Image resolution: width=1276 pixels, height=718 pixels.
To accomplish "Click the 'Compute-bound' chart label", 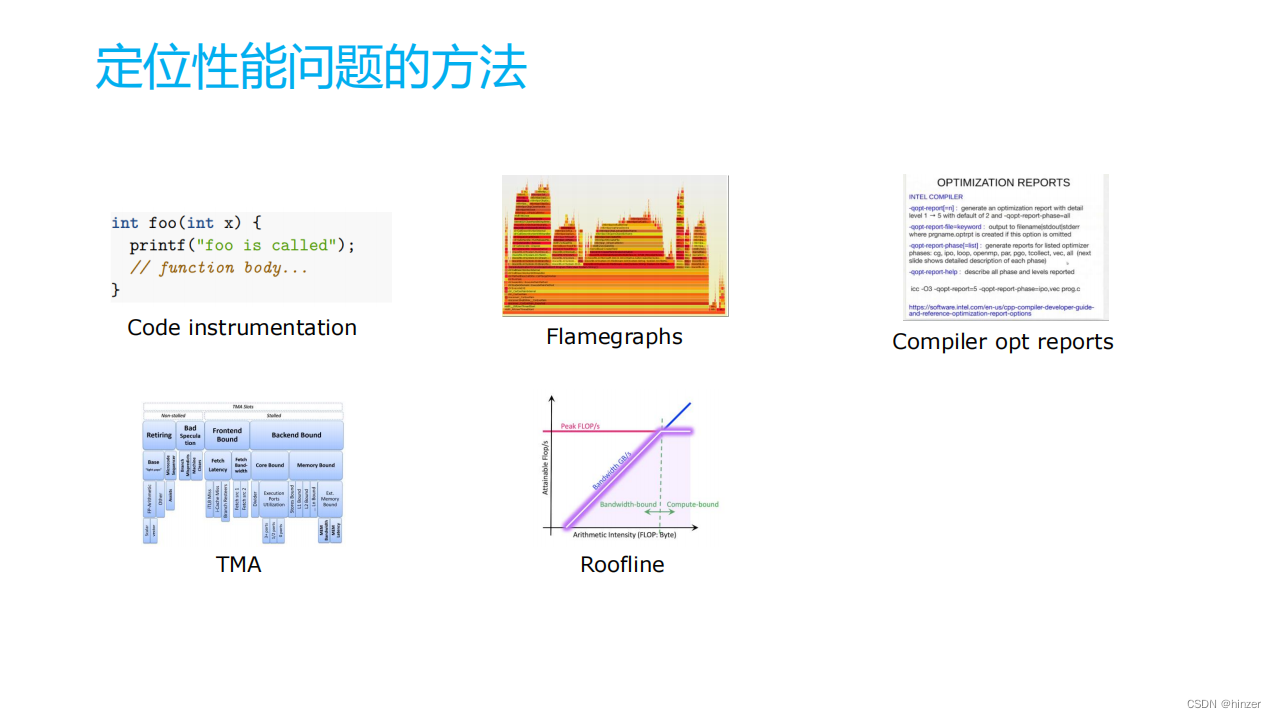I will [693, 504].
